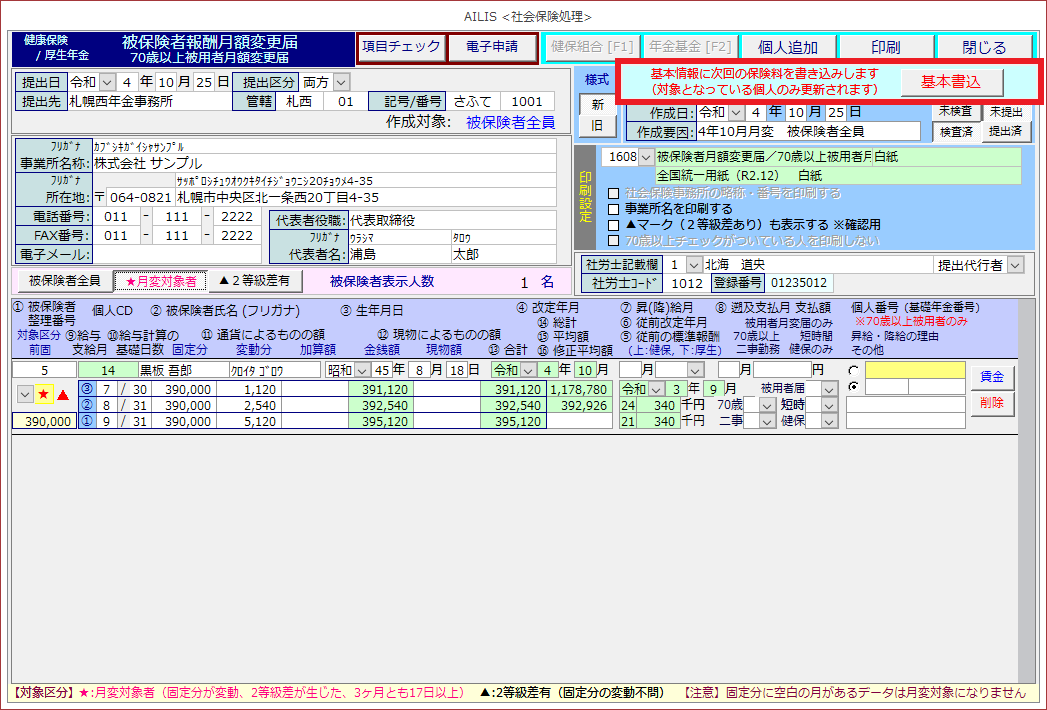Screen dimensions: 1047x710
Task: Check the ▲マークも表示する option
Action: [615, 225]
